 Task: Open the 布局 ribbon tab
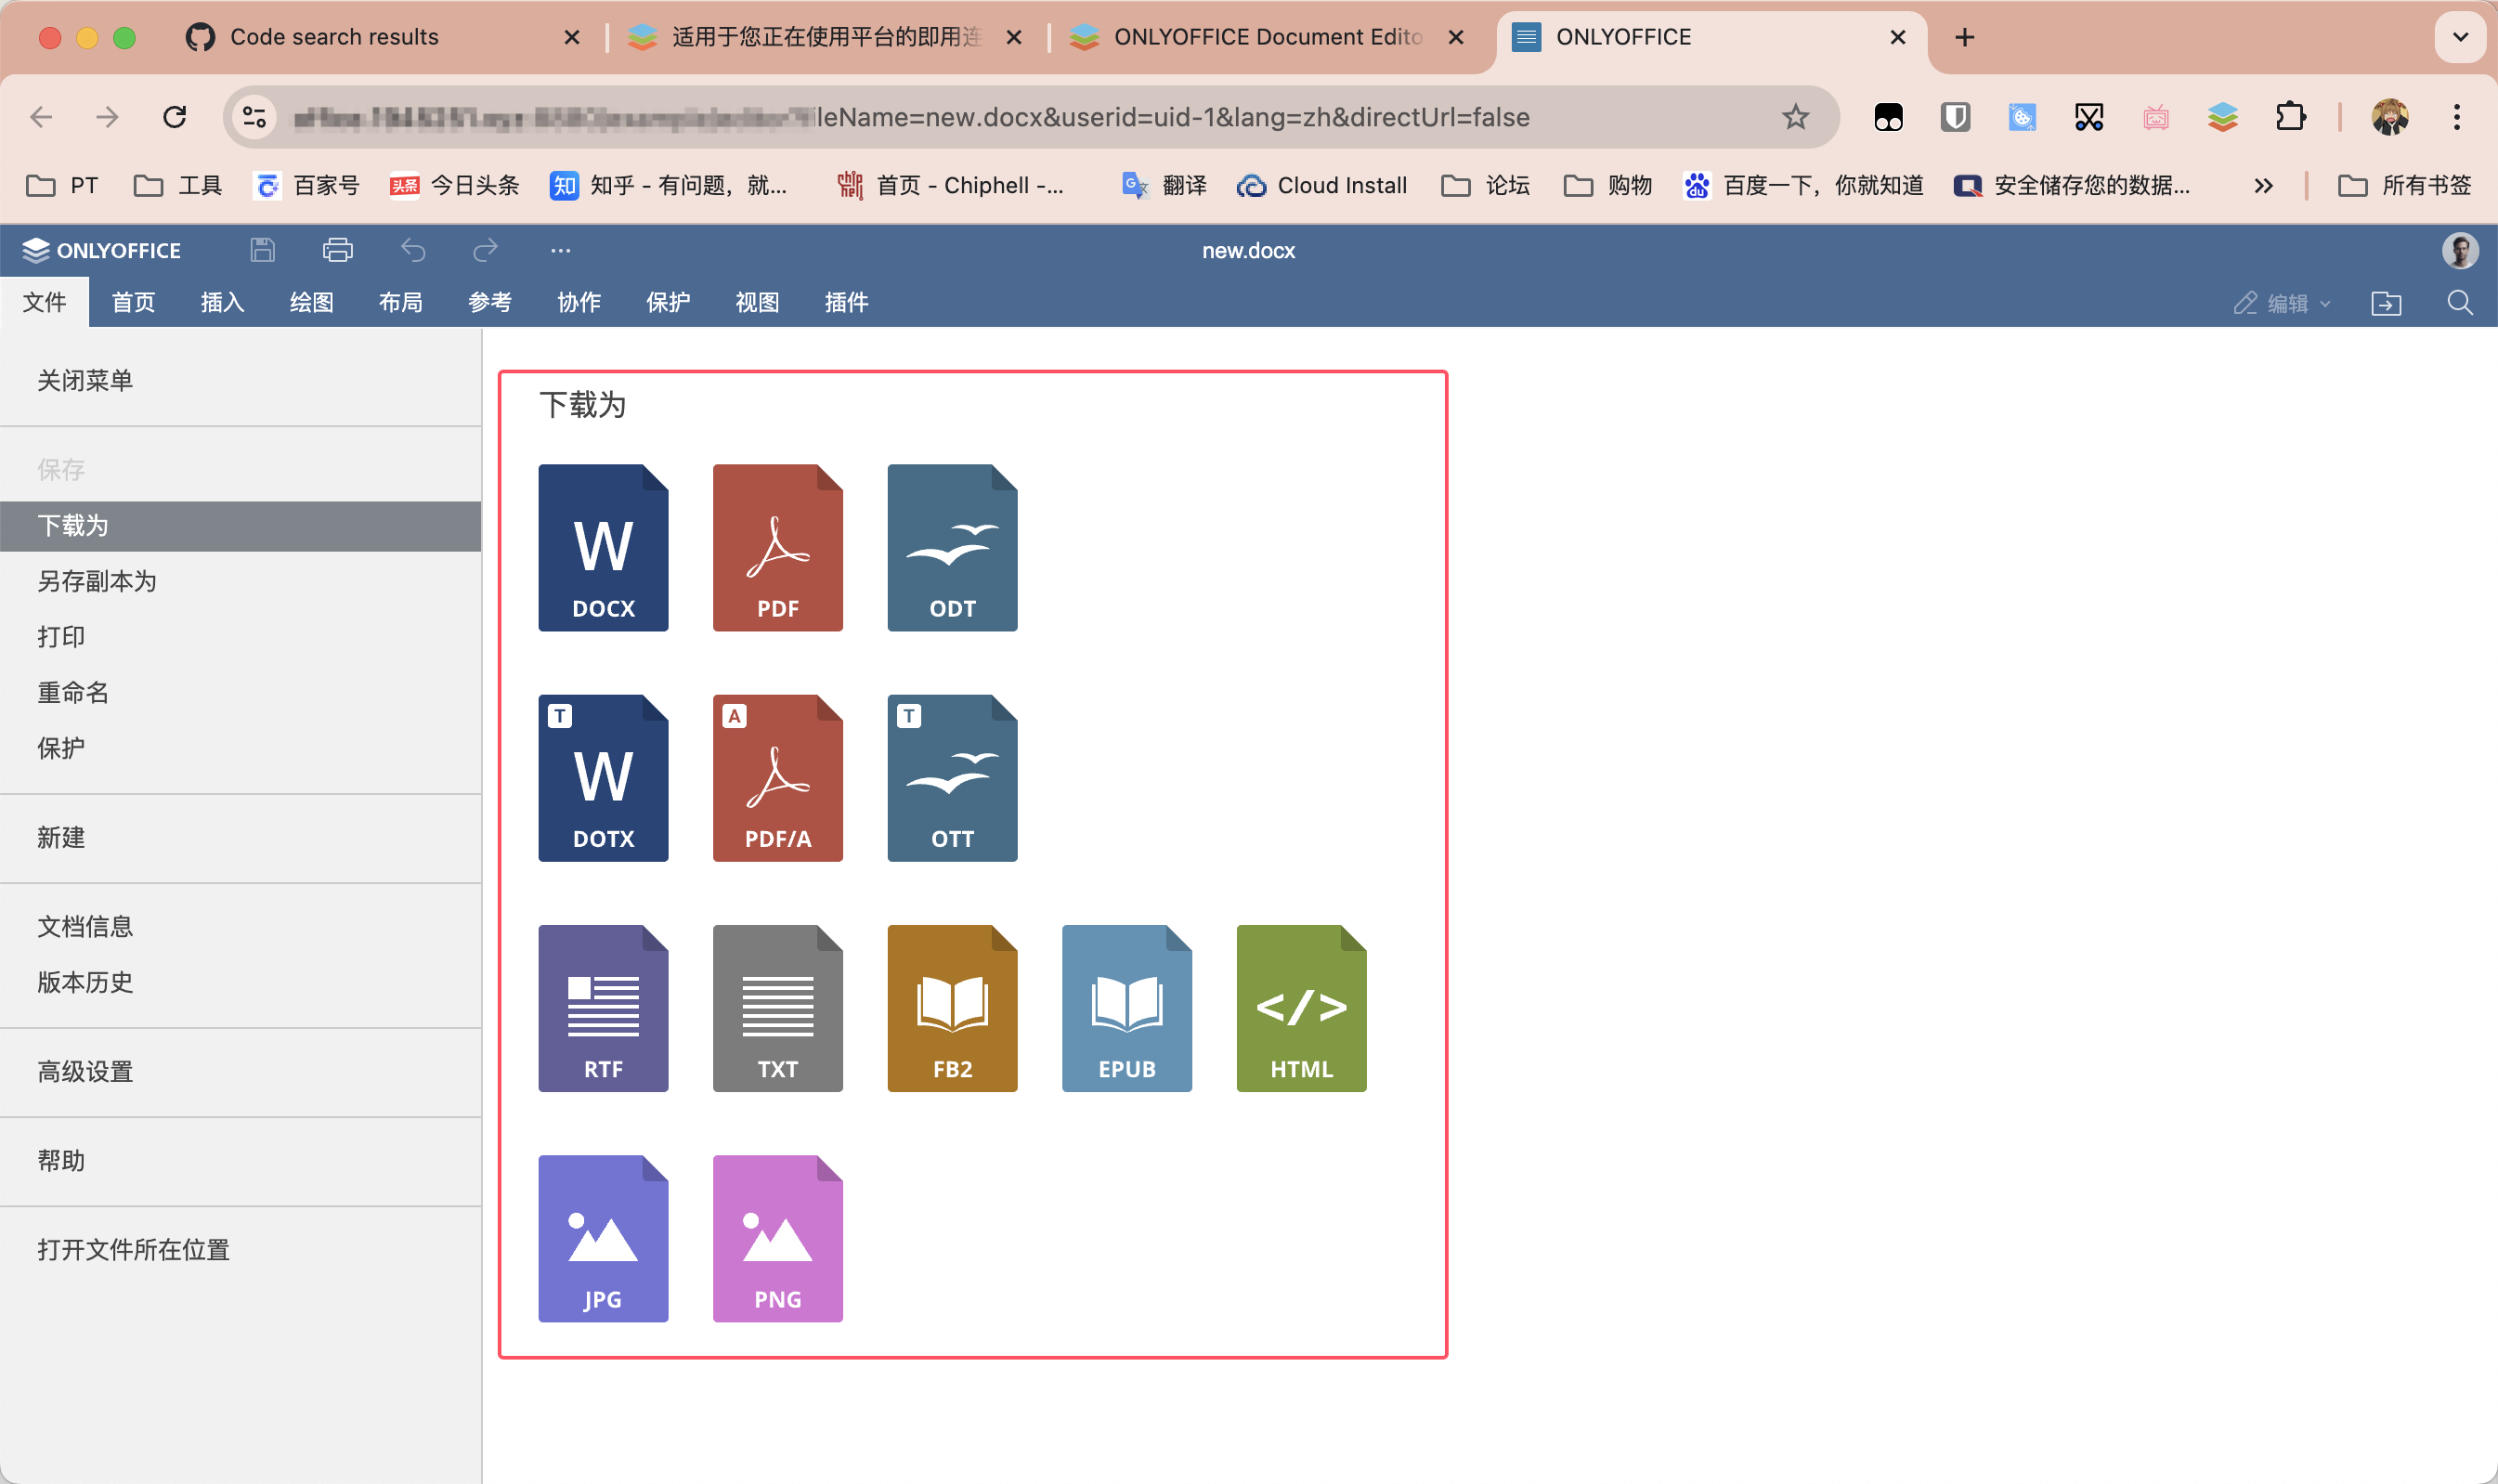400,302
